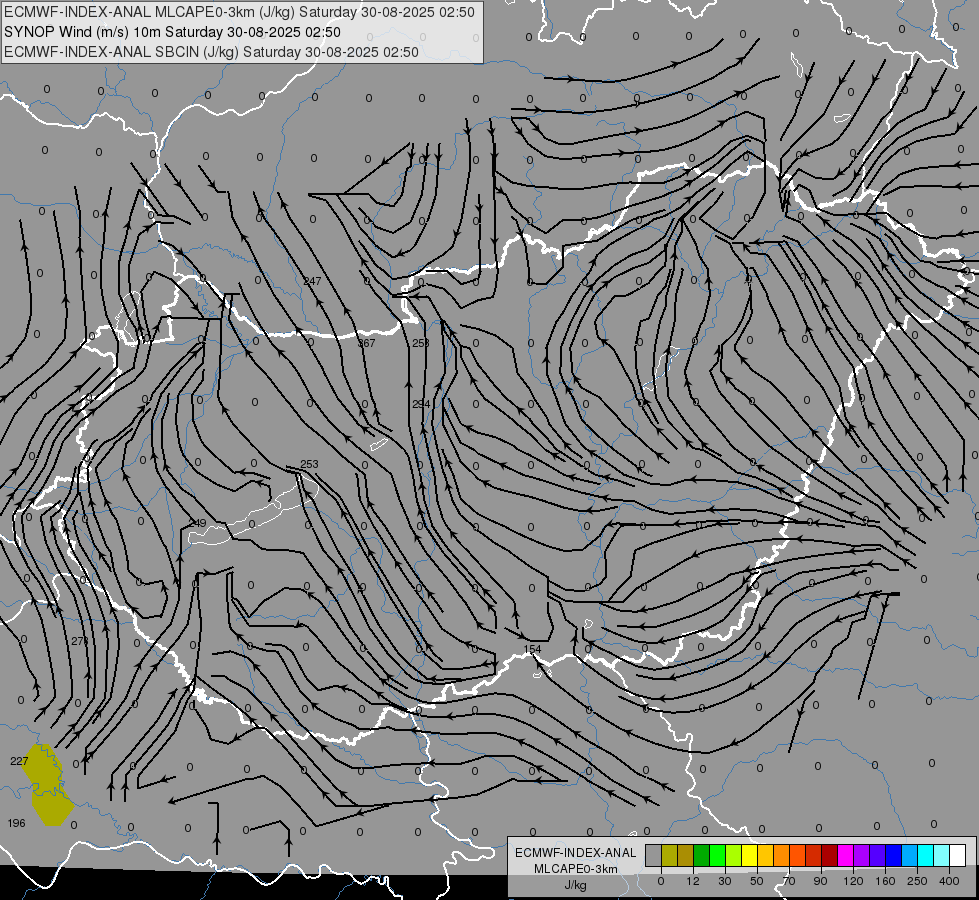Click the legend tick label 30
Screen dimensions: 979x900
724,881
